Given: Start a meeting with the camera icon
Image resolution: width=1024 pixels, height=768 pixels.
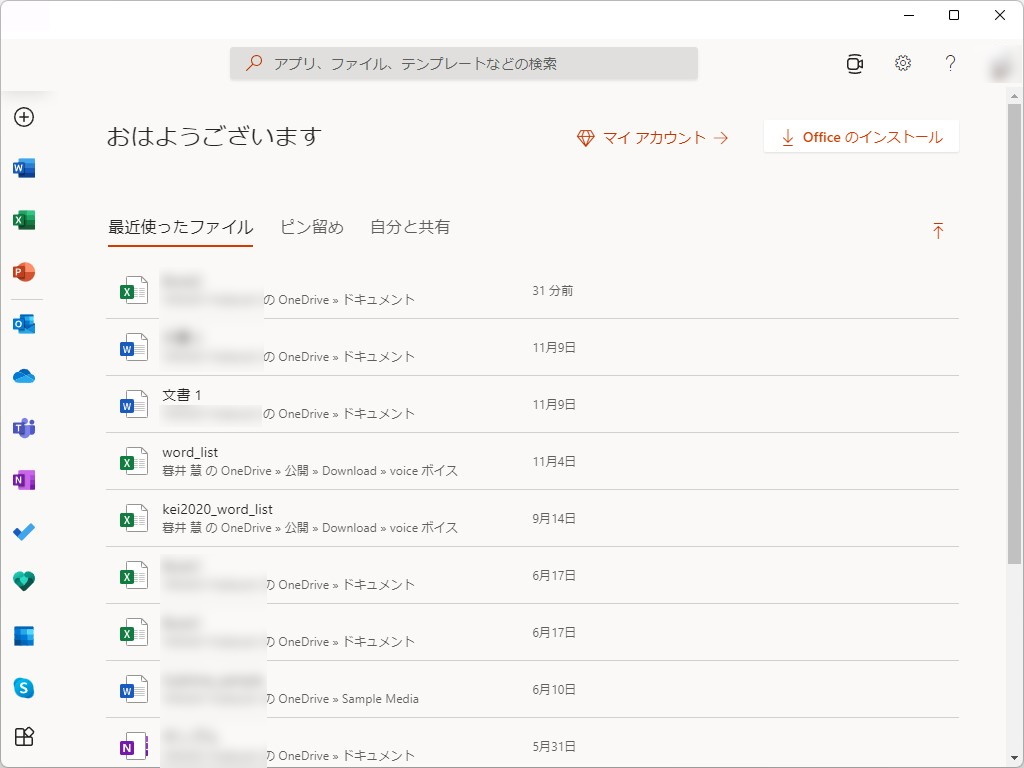Looking at the screenshot, I should (854, 63).
